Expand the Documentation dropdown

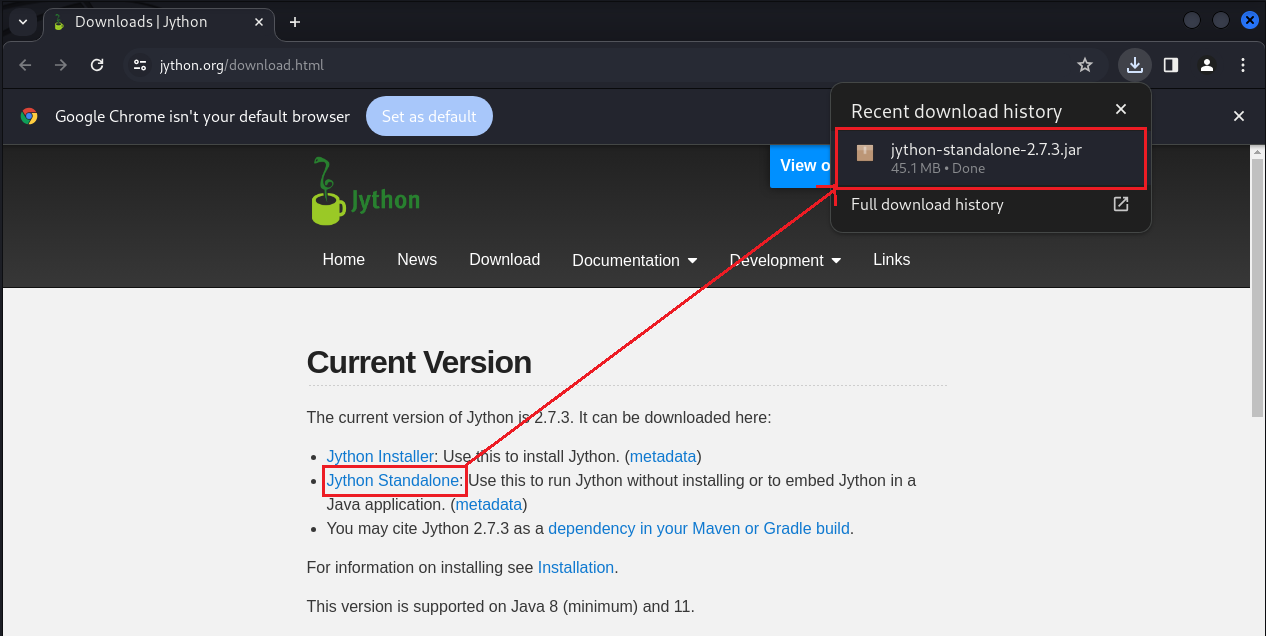point(634,260)
